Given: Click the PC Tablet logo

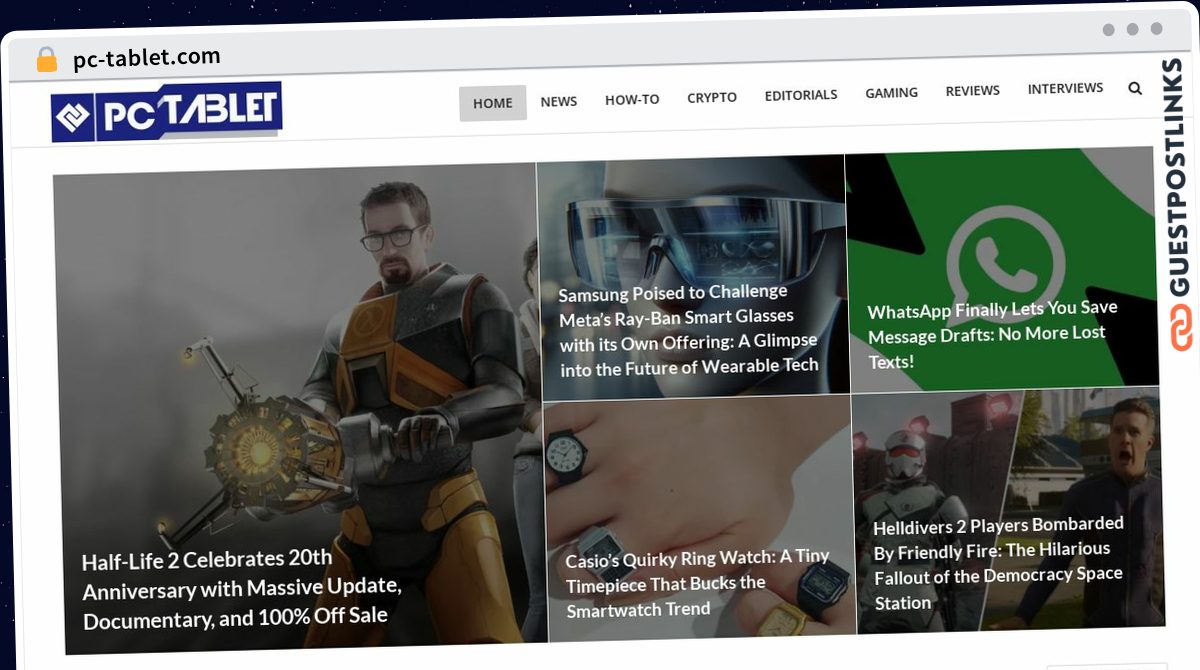Looking at the screenshot, I should pos(167,112).
